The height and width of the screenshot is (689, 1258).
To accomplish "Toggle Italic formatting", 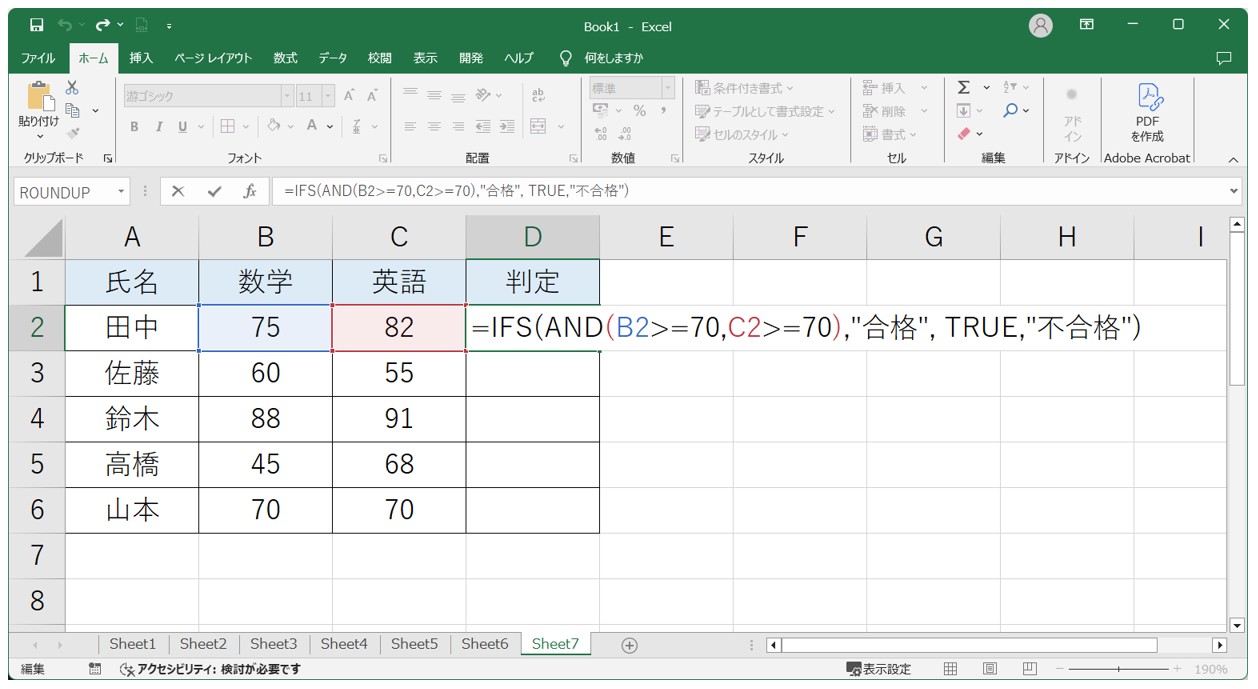I will 158,126.
